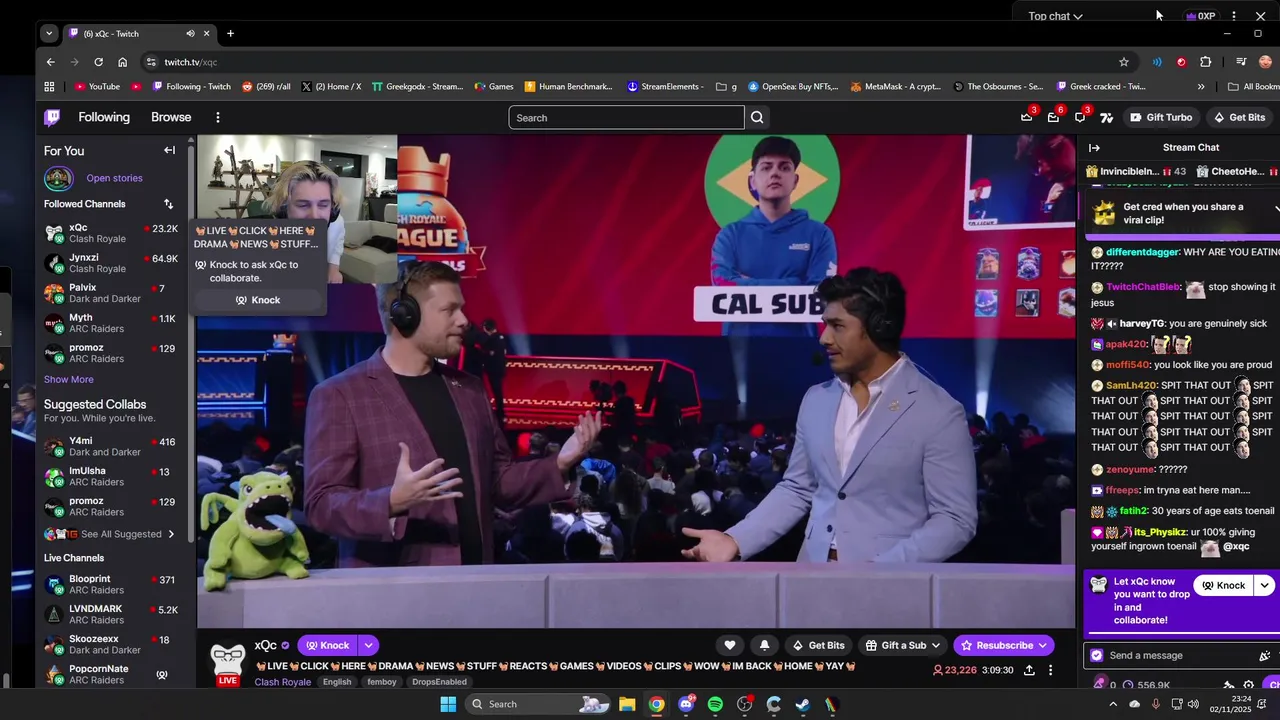Open Twitch notifications inbox icon
The width and height of the screenshot is (1280, 720).
(x=1053, y=117)
